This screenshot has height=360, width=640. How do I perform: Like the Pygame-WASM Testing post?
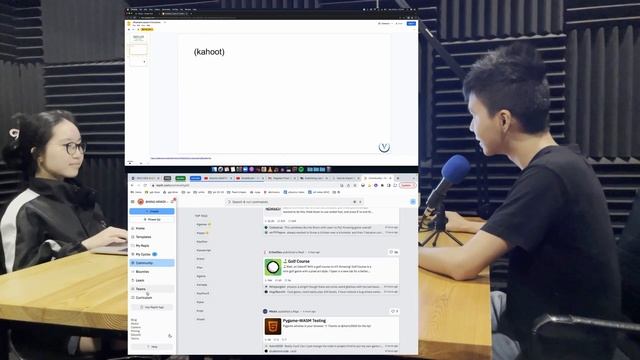[x=394, y=311]
